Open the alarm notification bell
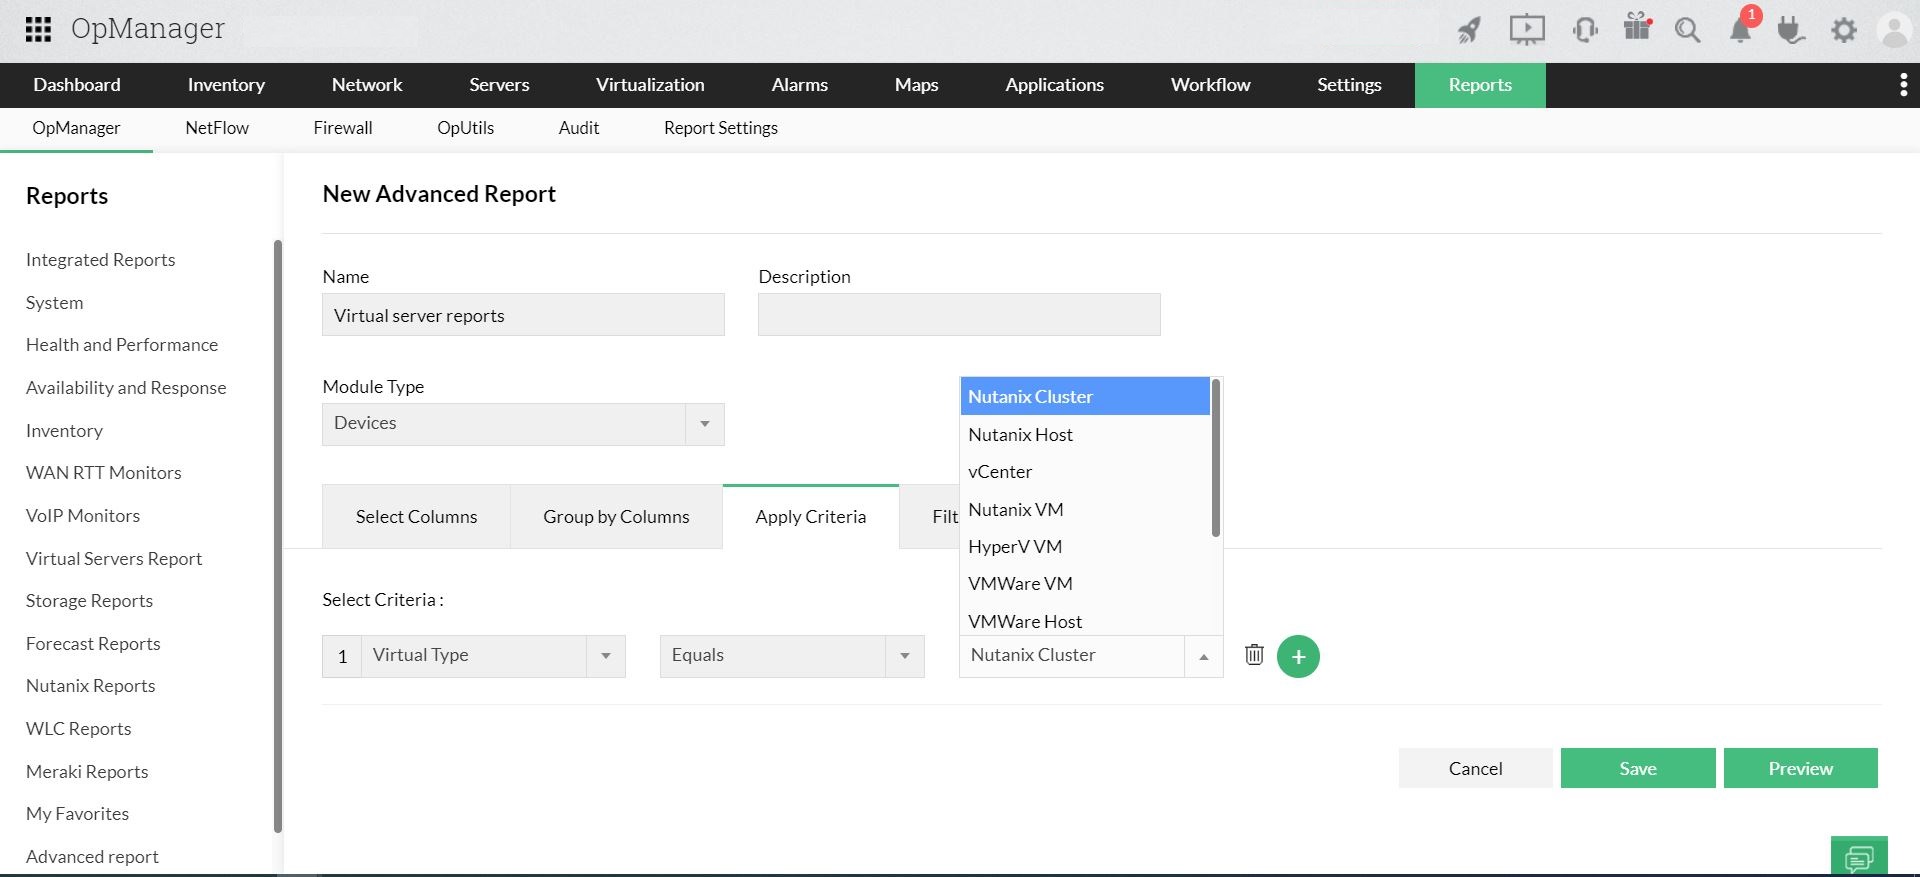Viewport: 1920px width, 877px height. point(1741,30)
